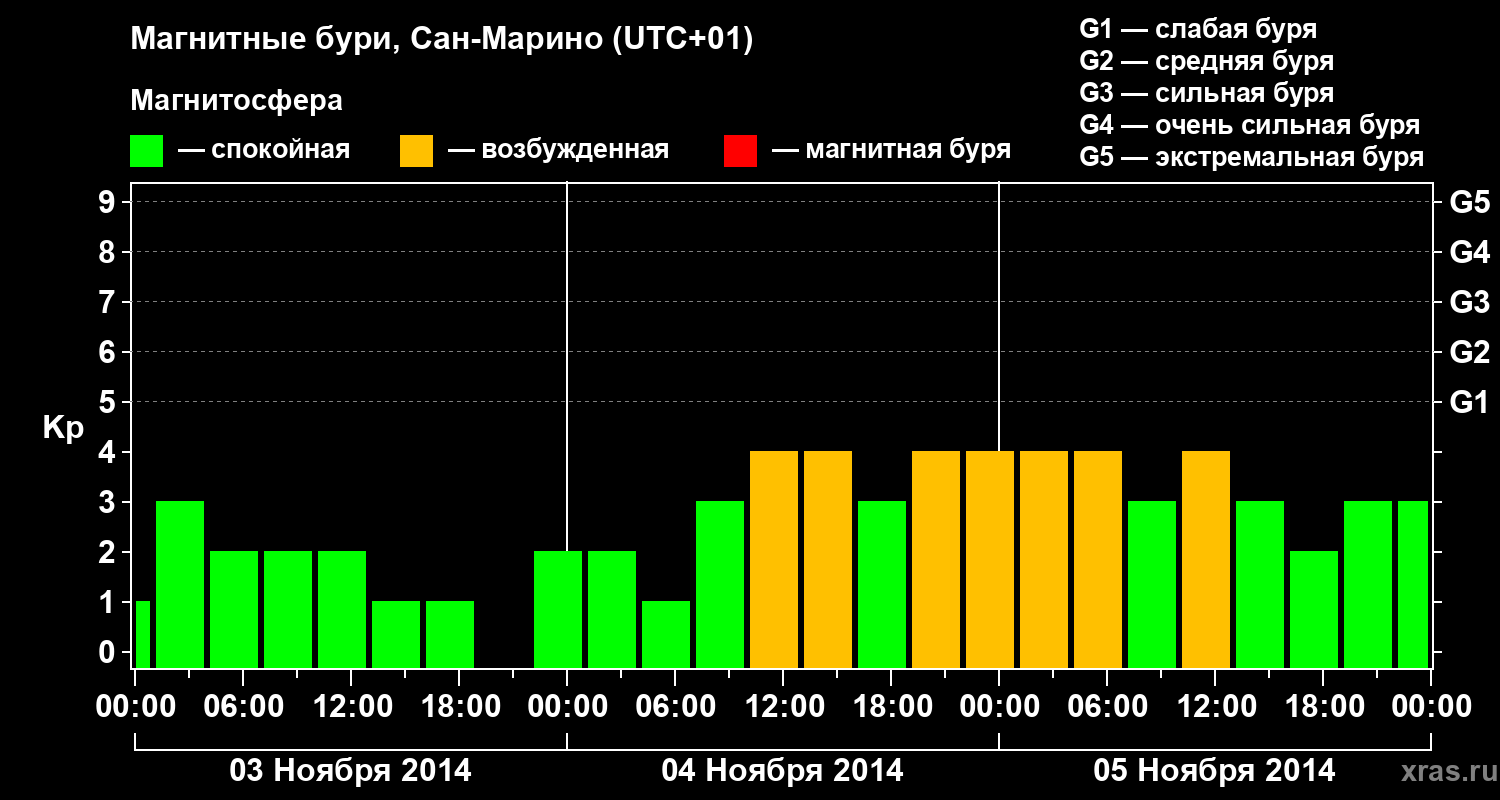Viewport: 1500px width, 800px height.
Task: Click the 'G3' label on the right axis
Action: [1469, 302]
